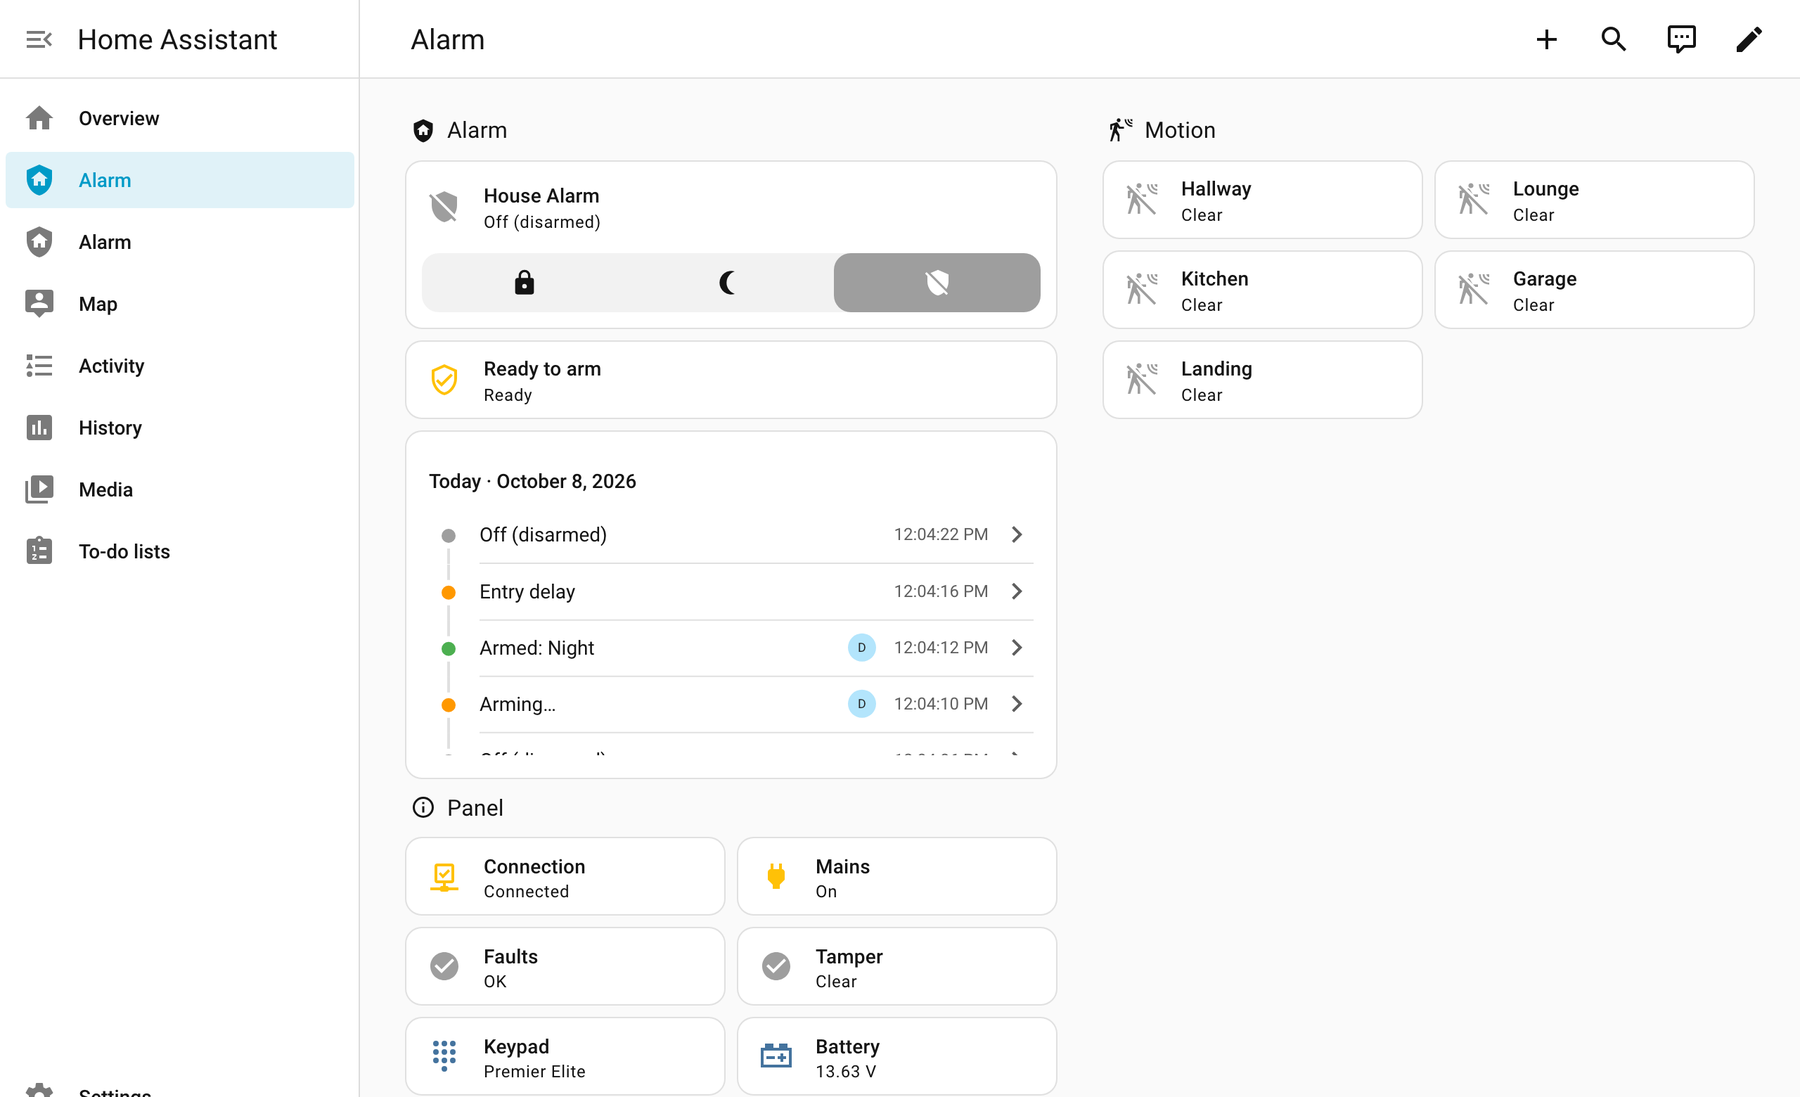Image resolution: width=1800 pixels, height=1097 pixels.
Task: Expand the Entry delay entry chevron
Action: point(1017,592)
